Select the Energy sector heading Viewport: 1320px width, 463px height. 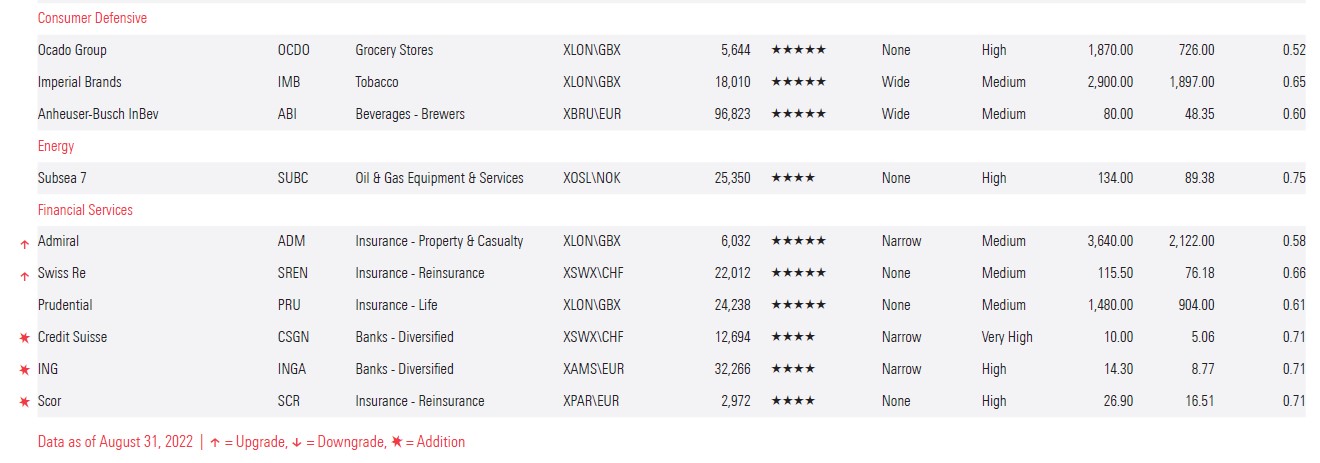click(56, 146)
